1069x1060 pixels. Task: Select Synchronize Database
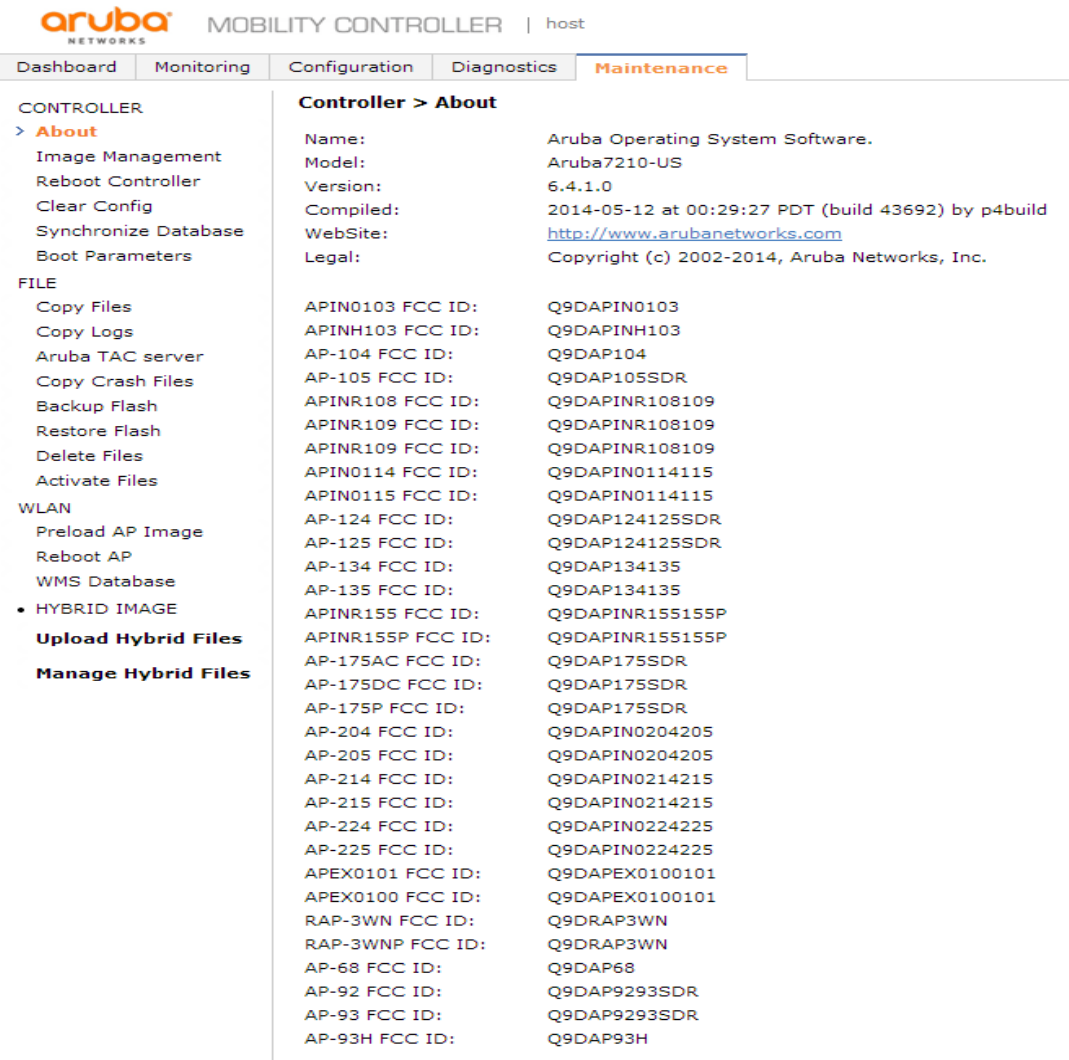tap(140, 231)
